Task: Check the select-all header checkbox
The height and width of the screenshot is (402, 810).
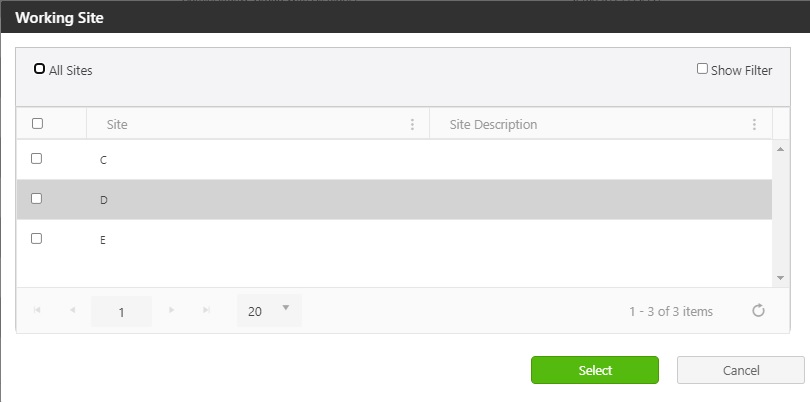Action: pyautogui.click(x=37, y=124)
